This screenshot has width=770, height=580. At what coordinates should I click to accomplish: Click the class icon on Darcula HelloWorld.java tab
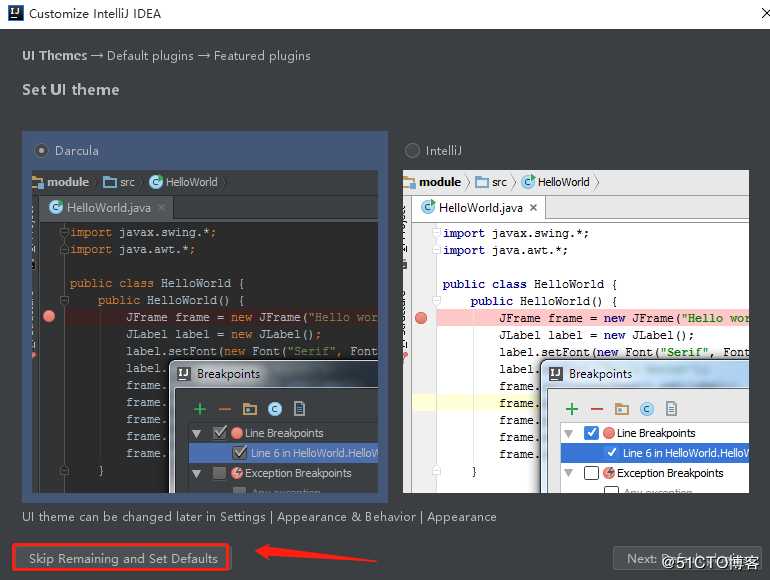(55, 207)
